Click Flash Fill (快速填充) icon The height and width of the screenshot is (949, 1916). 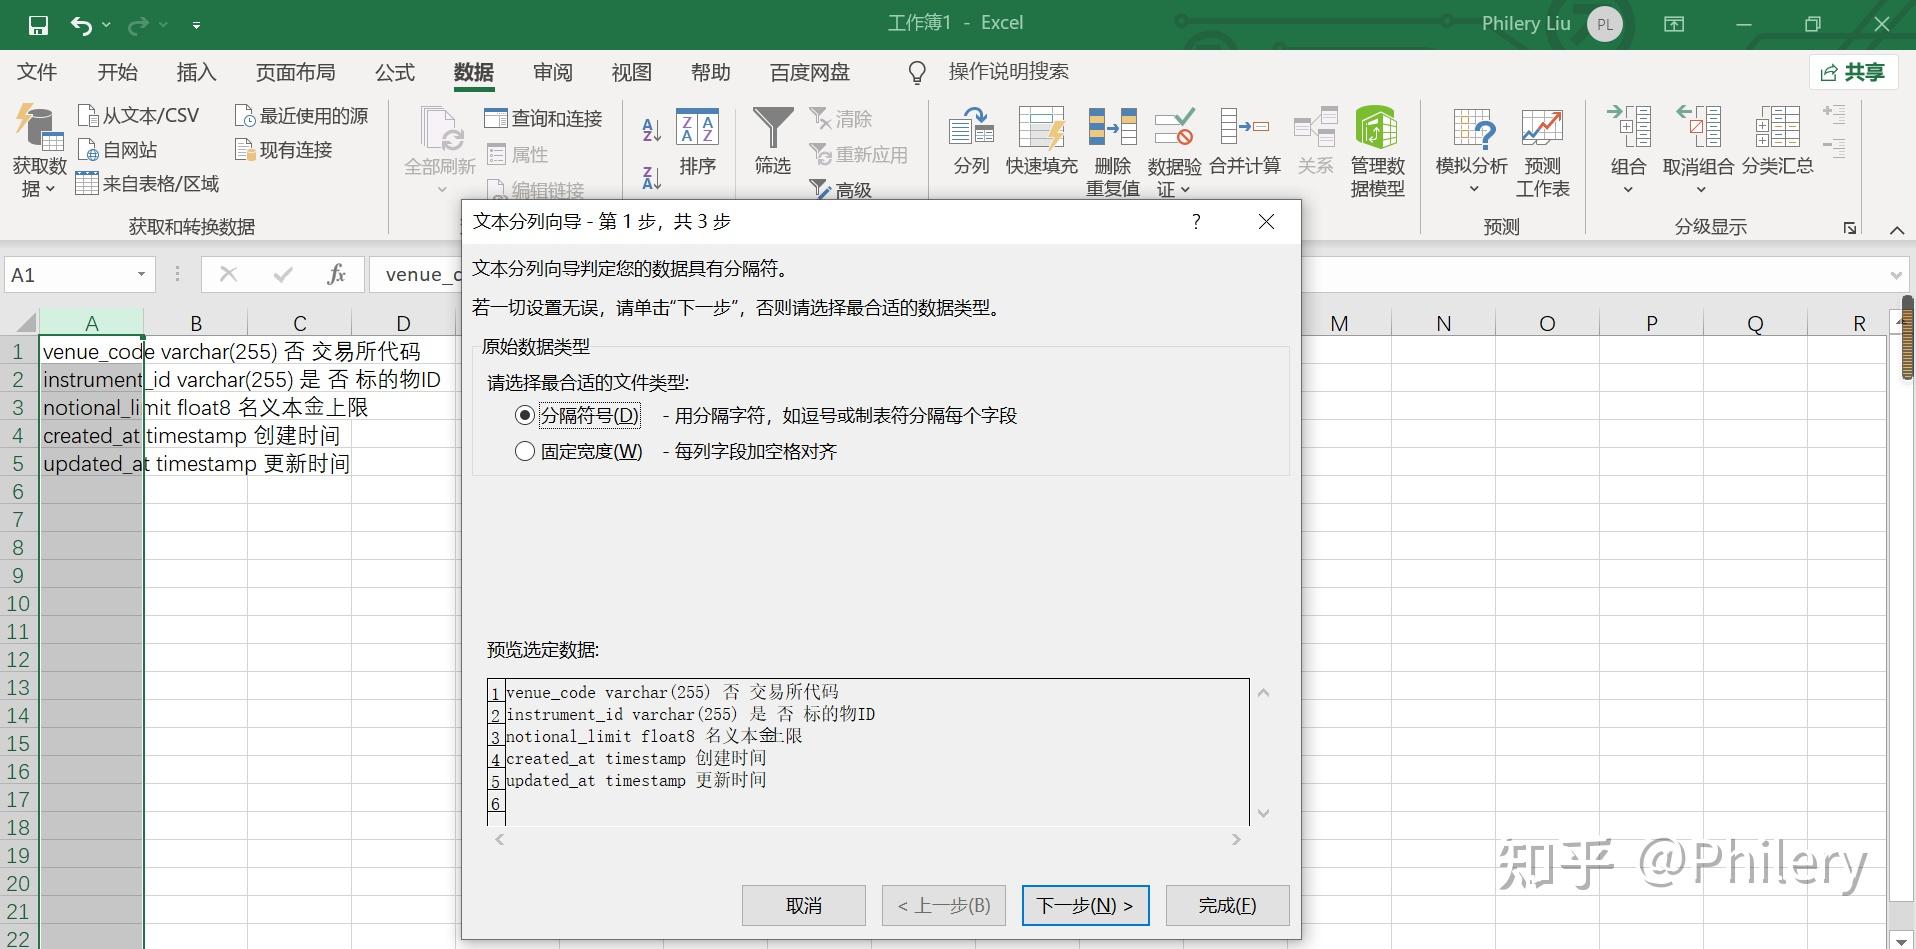click(x=1041, y=142)
